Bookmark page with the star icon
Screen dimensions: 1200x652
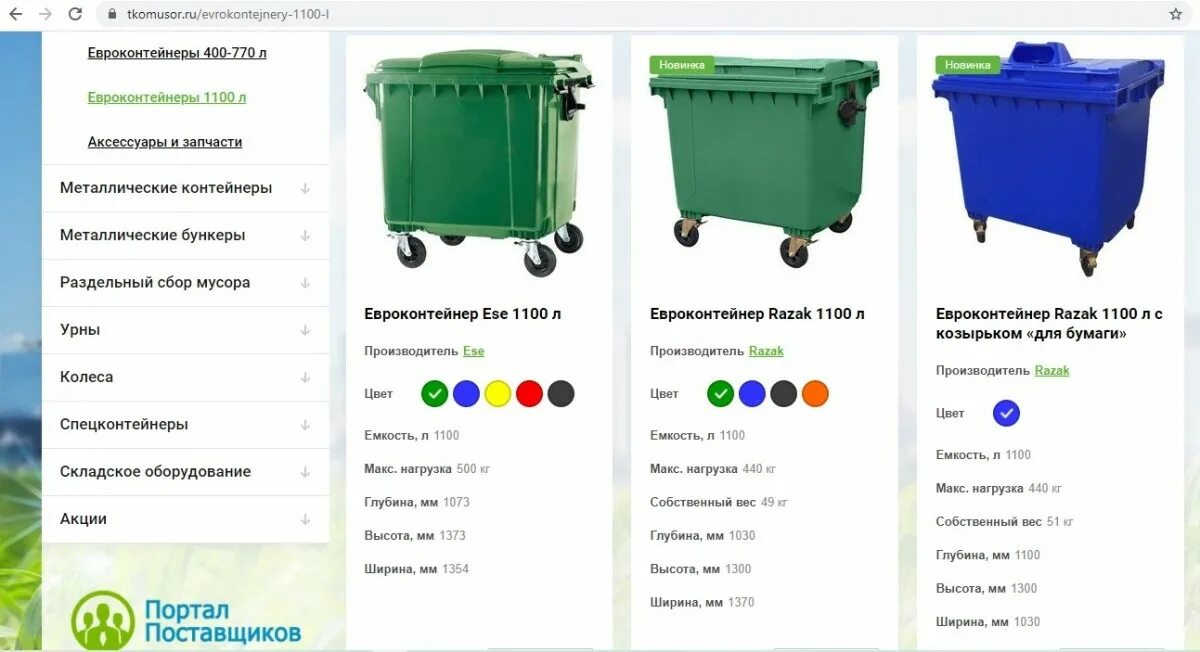1176,14
